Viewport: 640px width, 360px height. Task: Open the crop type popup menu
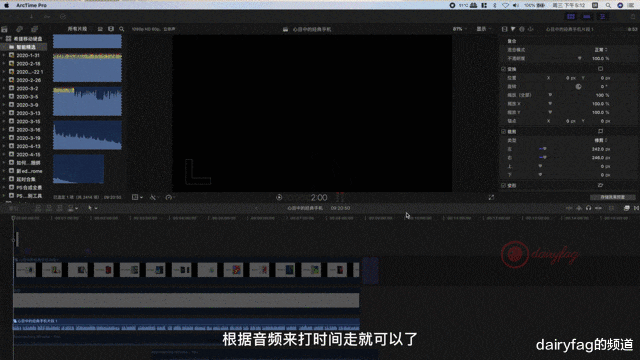[x=601, y=140]
